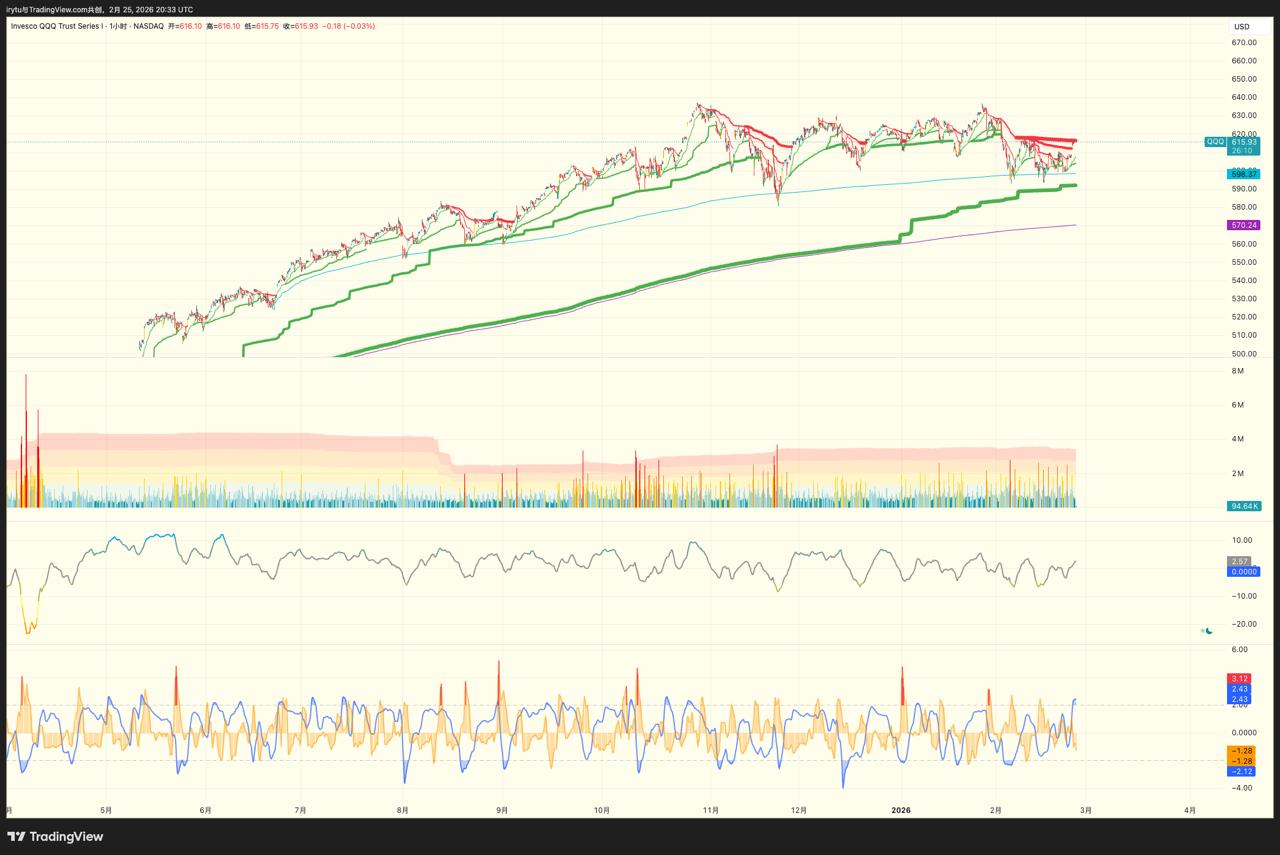Click the blue -2.12 indicator label

1240,771
